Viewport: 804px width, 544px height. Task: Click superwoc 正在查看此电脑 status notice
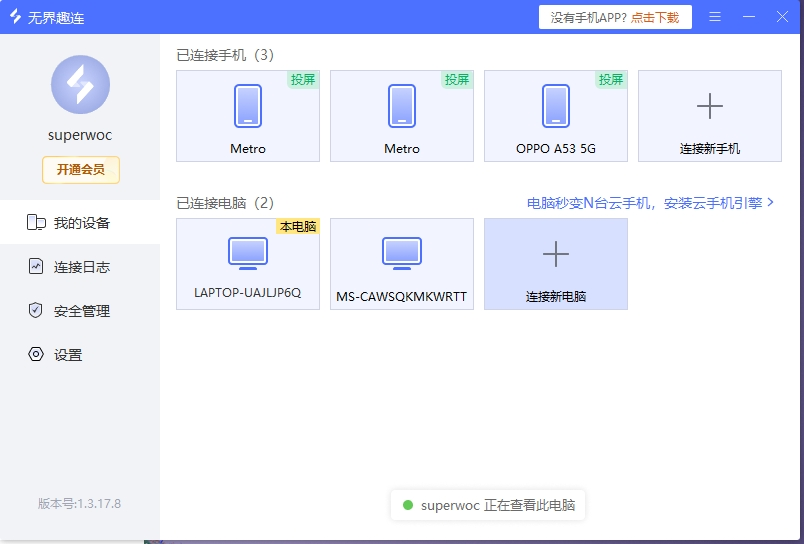pos(488,505)
